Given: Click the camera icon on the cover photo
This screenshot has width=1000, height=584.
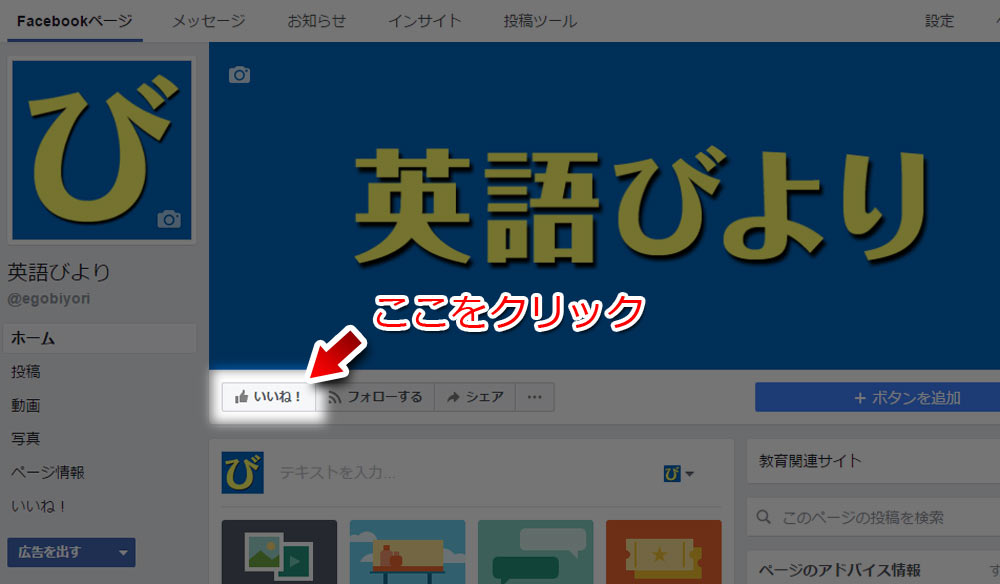Looking at the screenshot, I should tap(239, 75).
